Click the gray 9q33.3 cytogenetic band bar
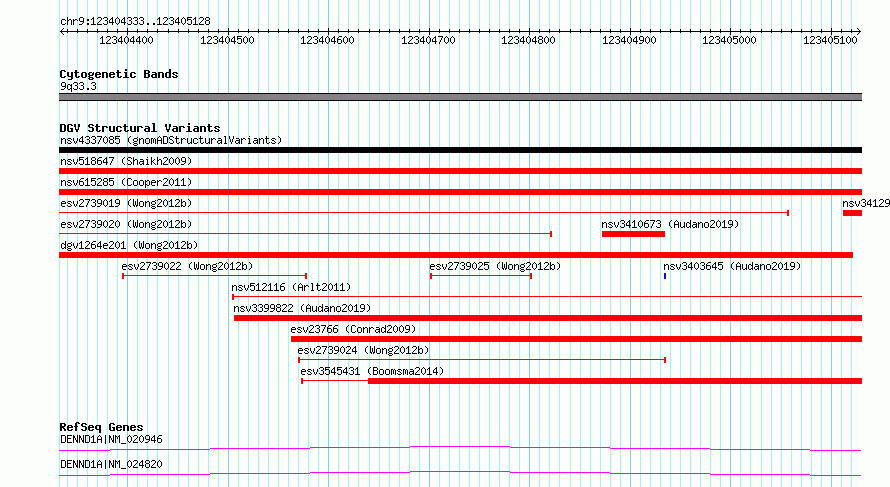Viewport: 890px width, 487px height. click(460, 97)
